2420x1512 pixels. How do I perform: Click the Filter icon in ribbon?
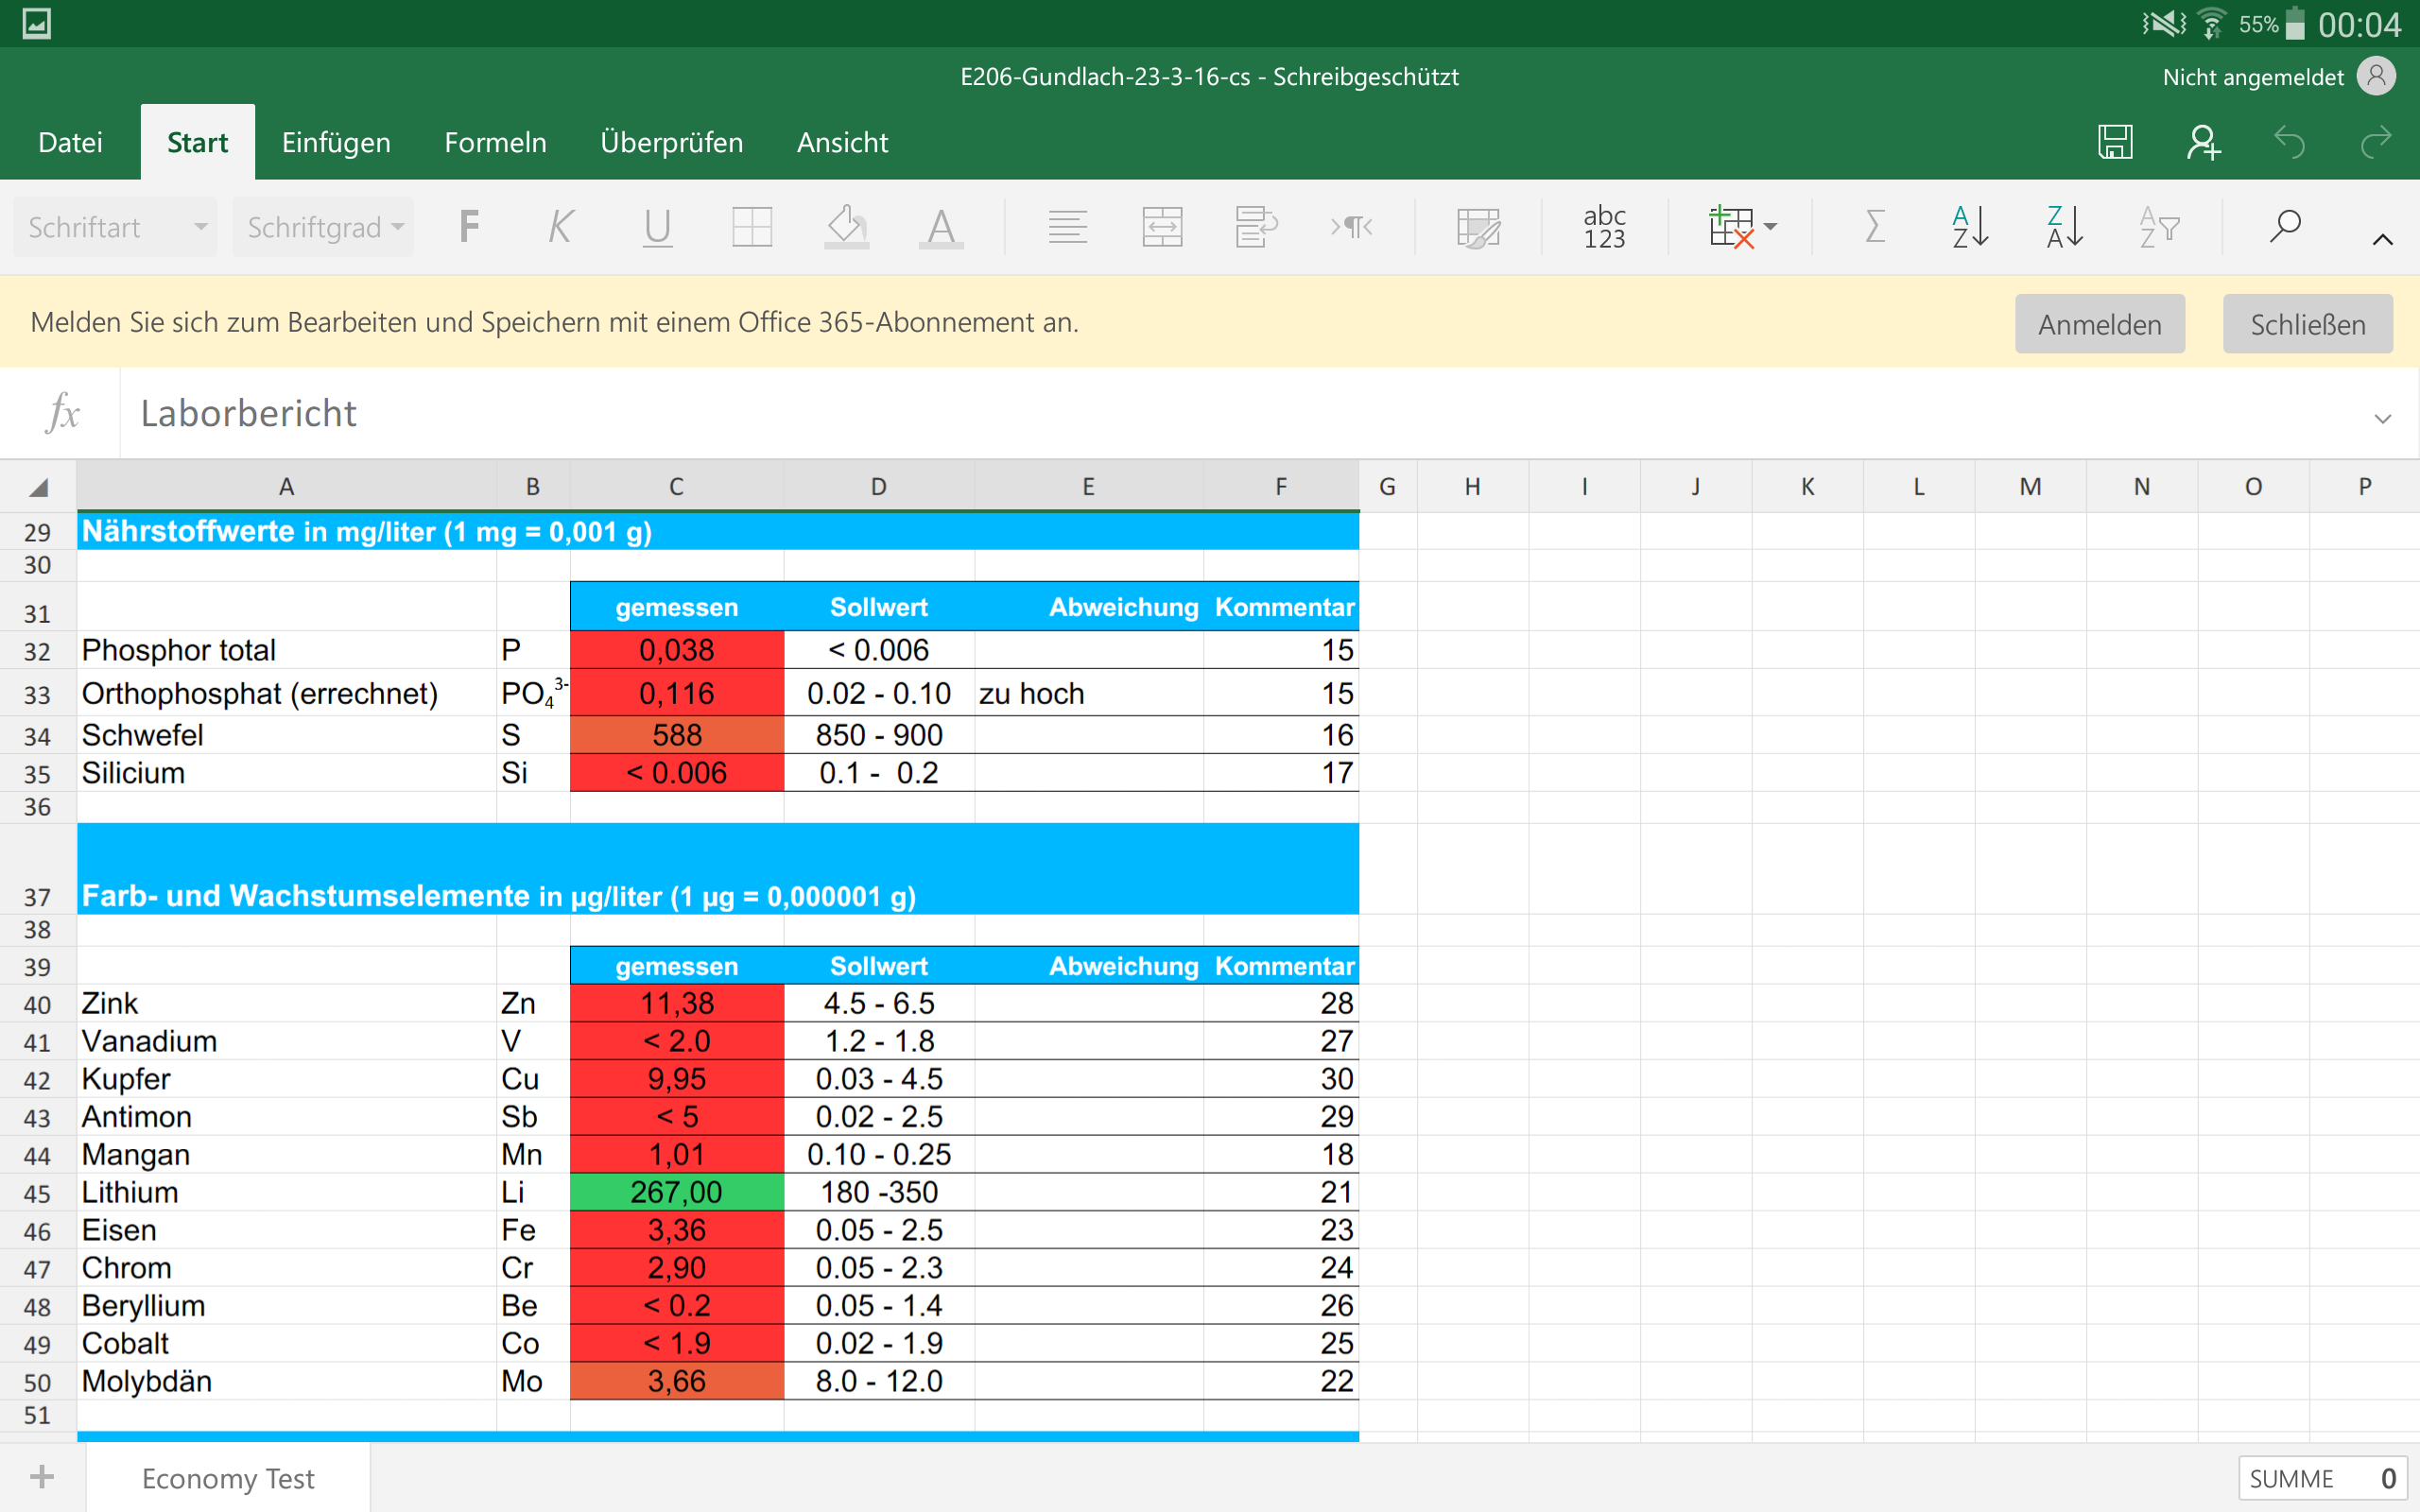tap(2159, 227)
